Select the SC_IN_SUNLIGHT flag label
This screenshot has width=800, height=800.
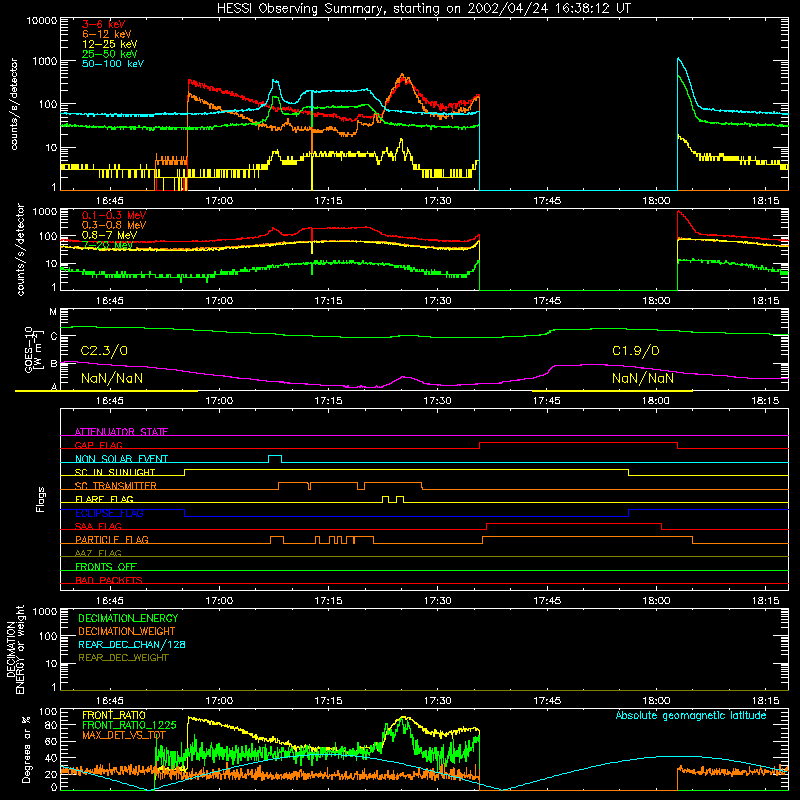pos(115,472)
